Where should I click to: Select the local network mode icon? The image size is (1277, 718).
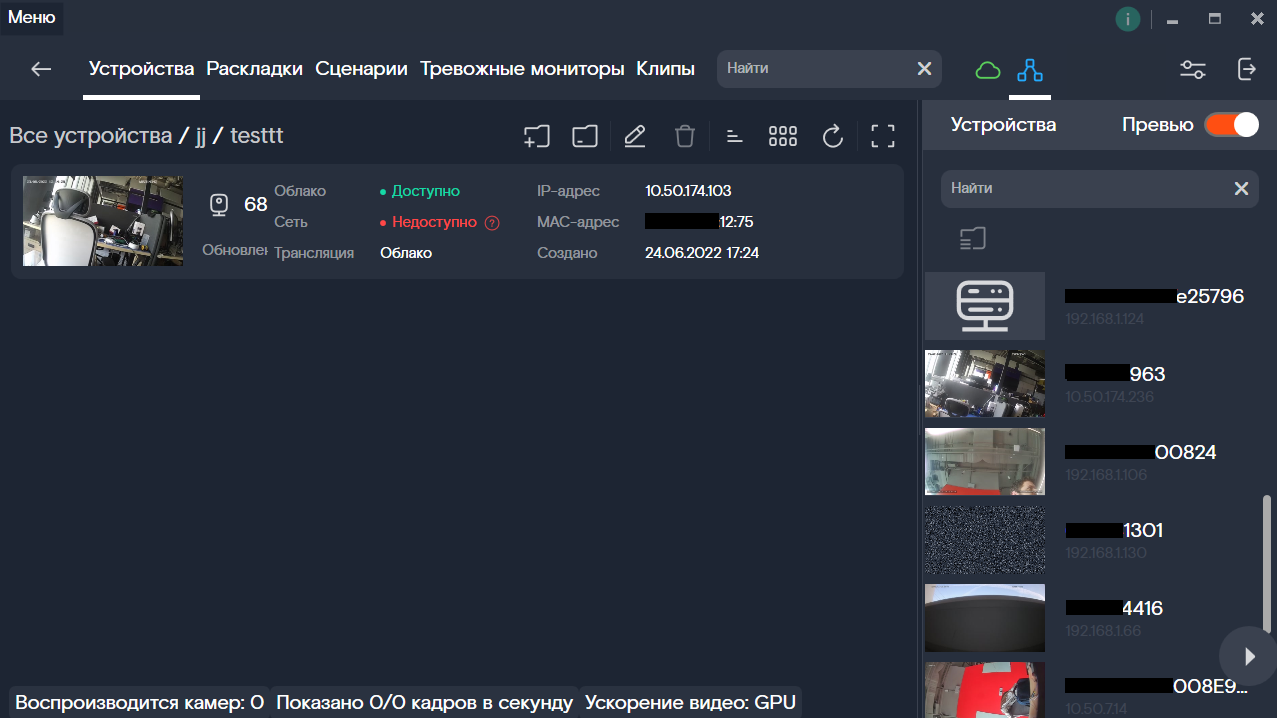tap(1029, 70)
